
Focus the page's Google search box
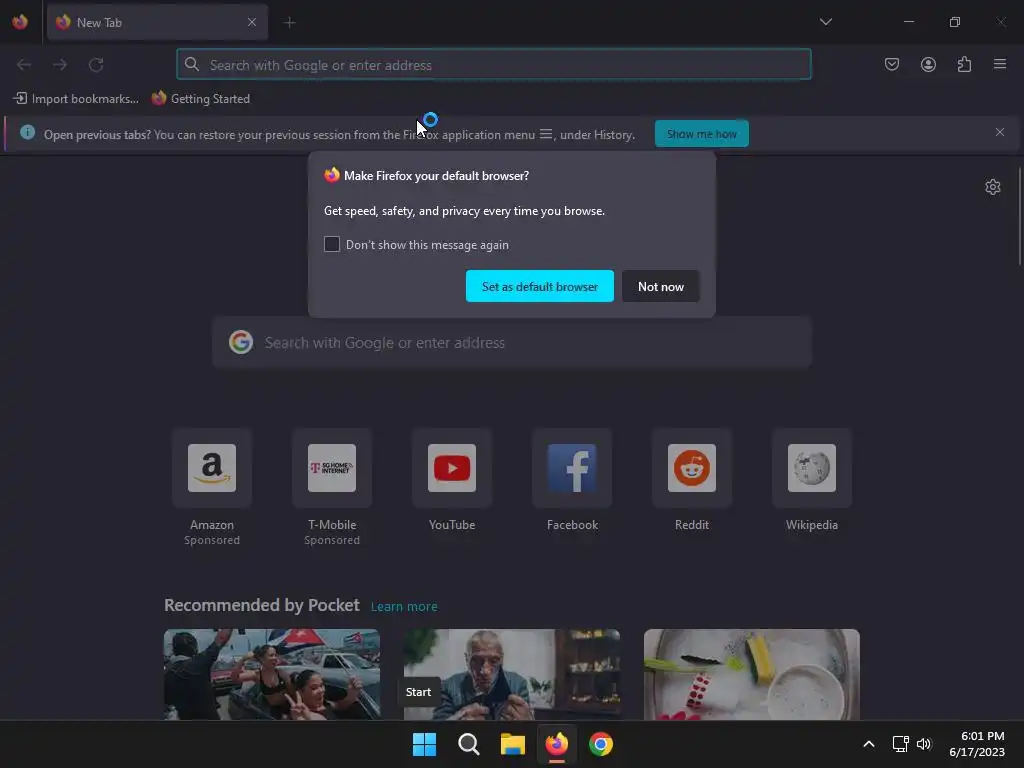(512, 342)
